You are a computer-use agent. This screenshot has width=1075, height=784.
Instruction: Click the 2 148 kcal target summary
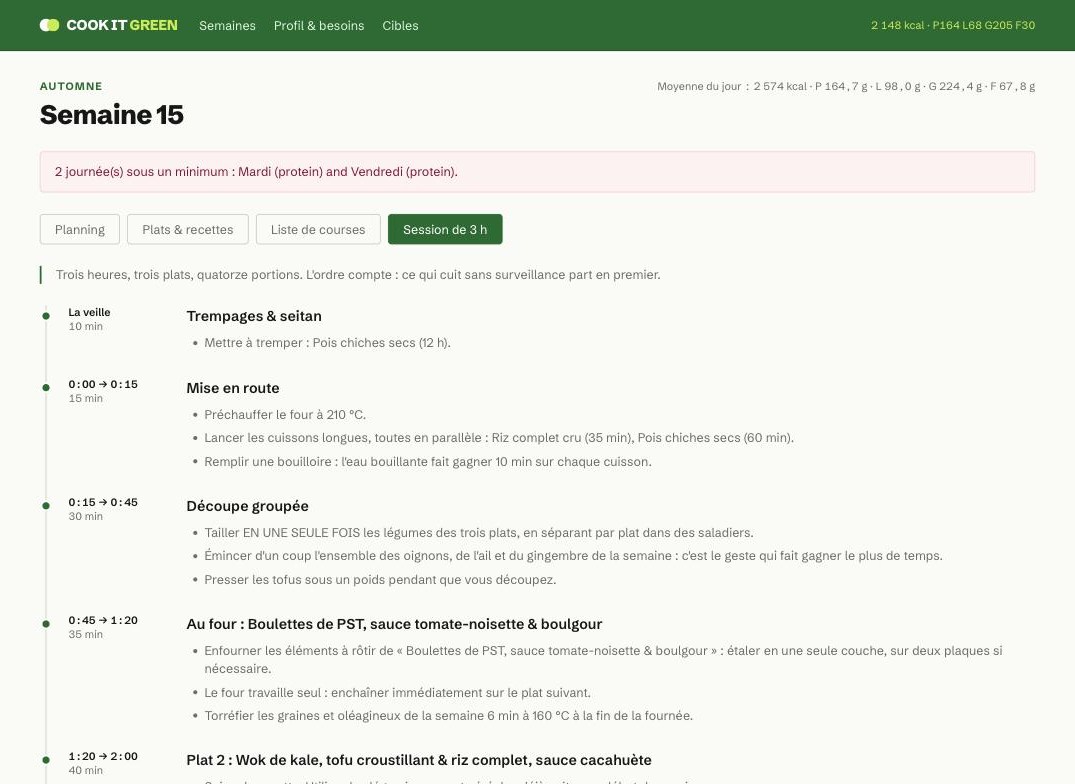click(x=953, y=25)
